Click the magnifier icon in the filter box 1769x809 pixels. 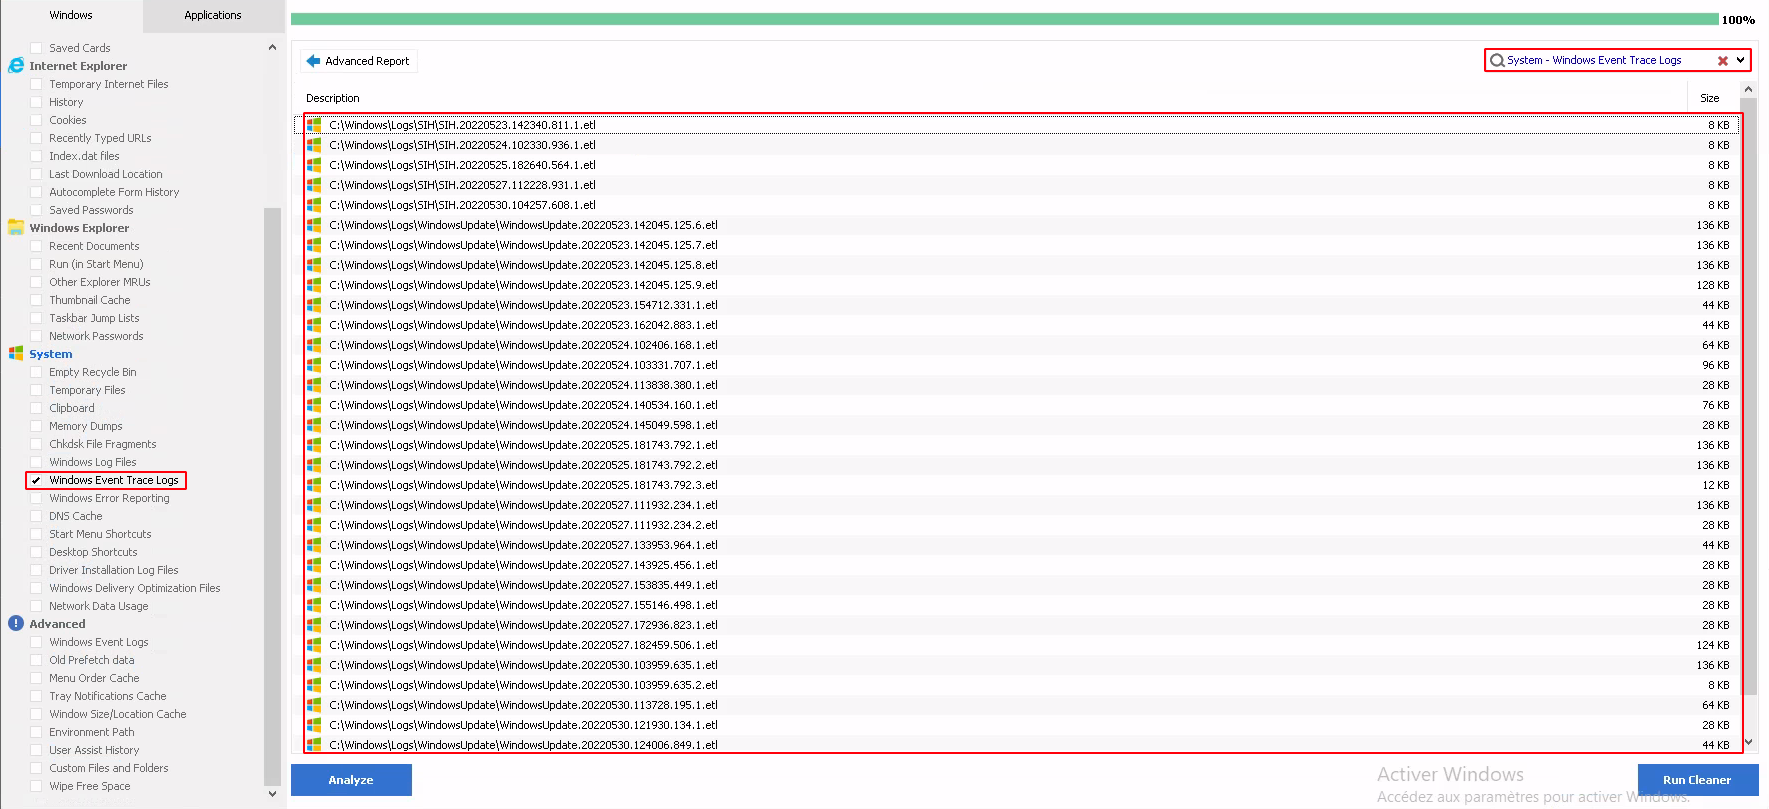1497,60
